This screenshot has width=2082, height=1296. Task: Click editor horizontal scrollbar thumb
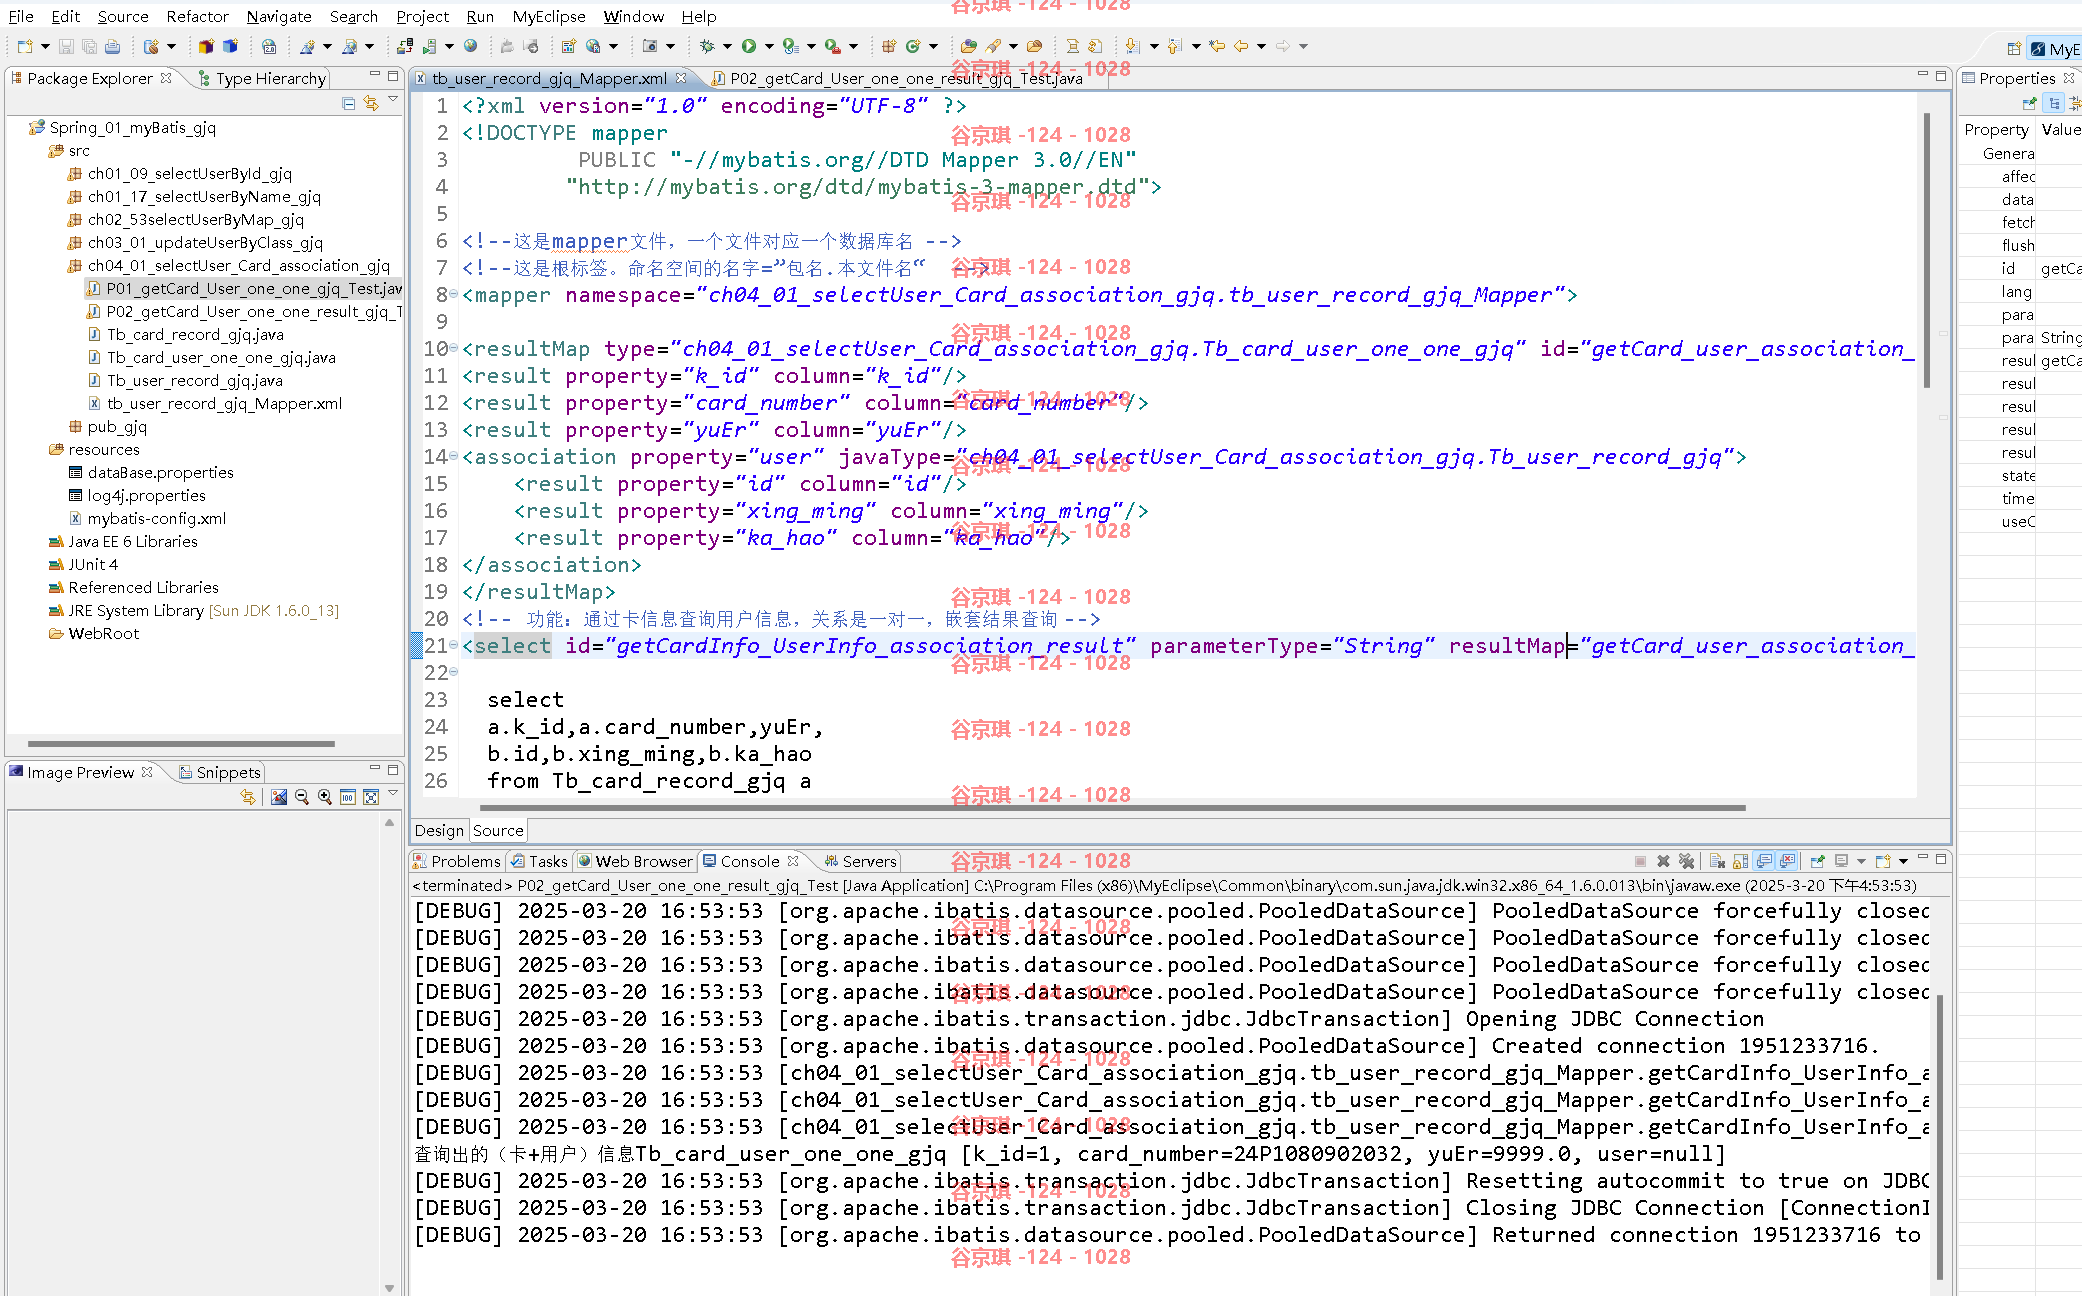coord(1112,807)
